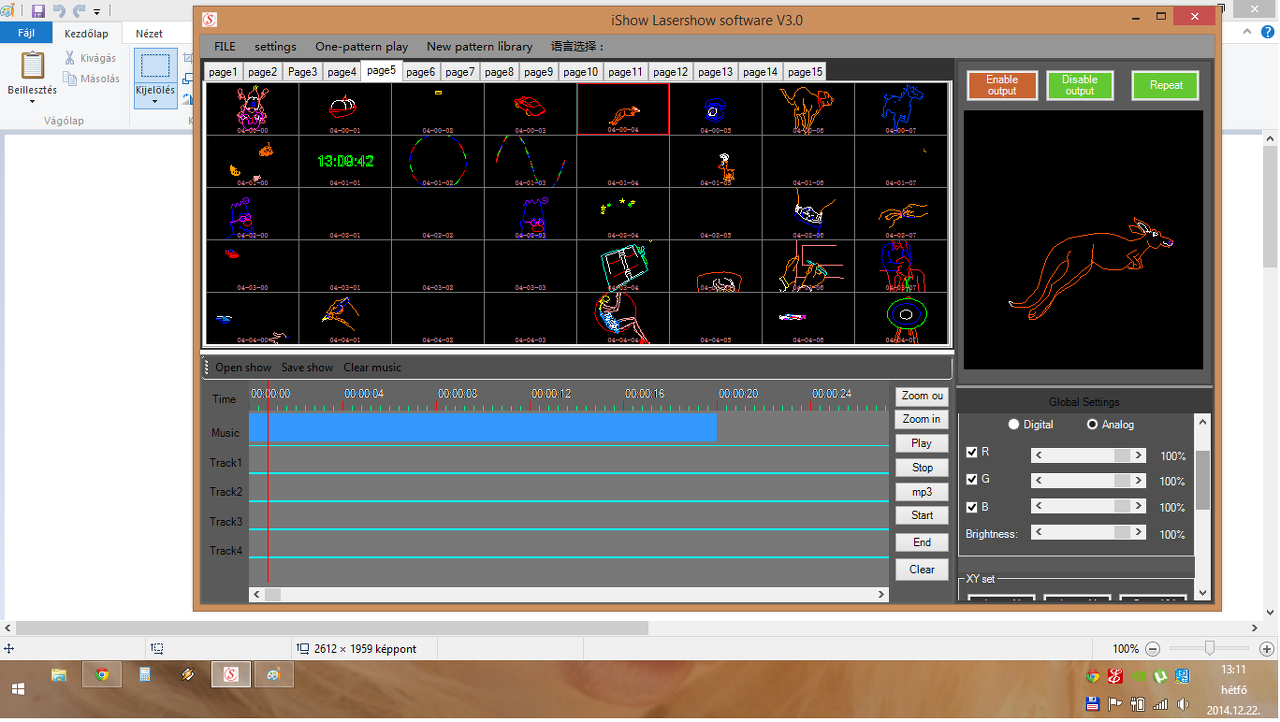Switch to the page8 tab
Screen dimensions: 1280x722
(x=498, y=72)
